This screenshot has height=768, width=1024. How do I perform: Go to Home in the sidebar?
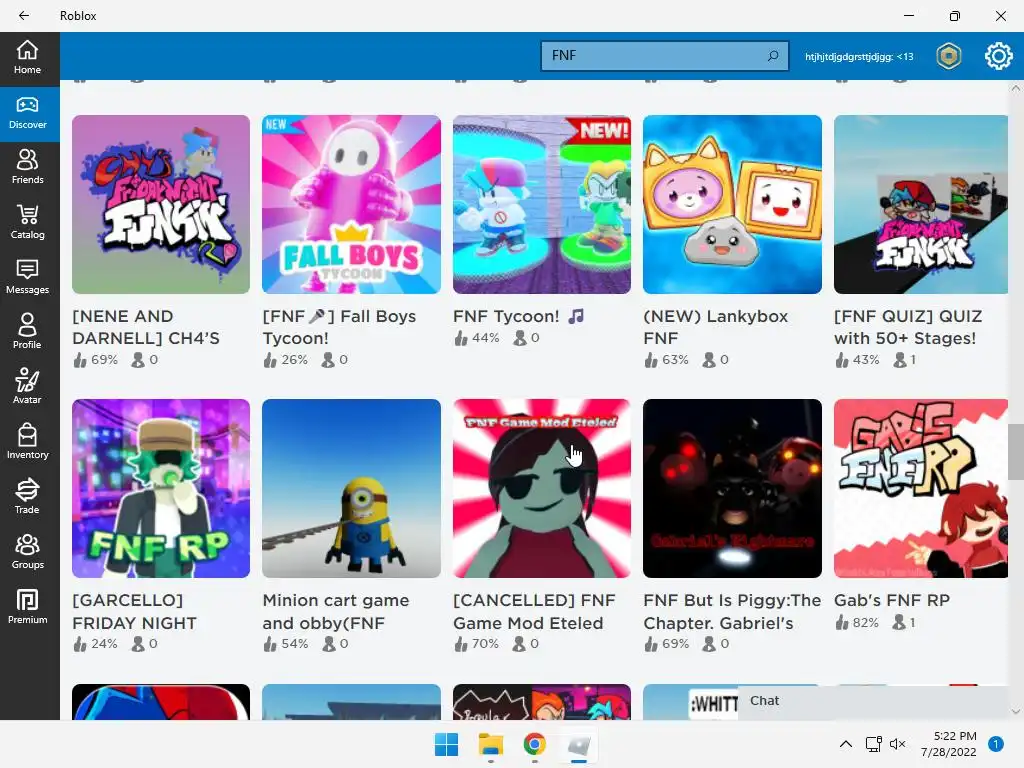27,57
